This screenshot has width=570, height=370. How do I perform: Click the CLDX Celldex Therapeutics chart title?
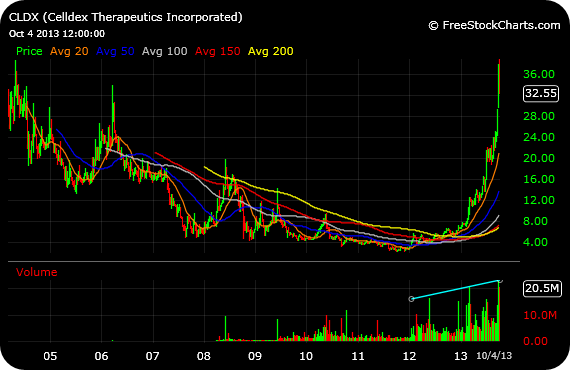coord(125,17)
